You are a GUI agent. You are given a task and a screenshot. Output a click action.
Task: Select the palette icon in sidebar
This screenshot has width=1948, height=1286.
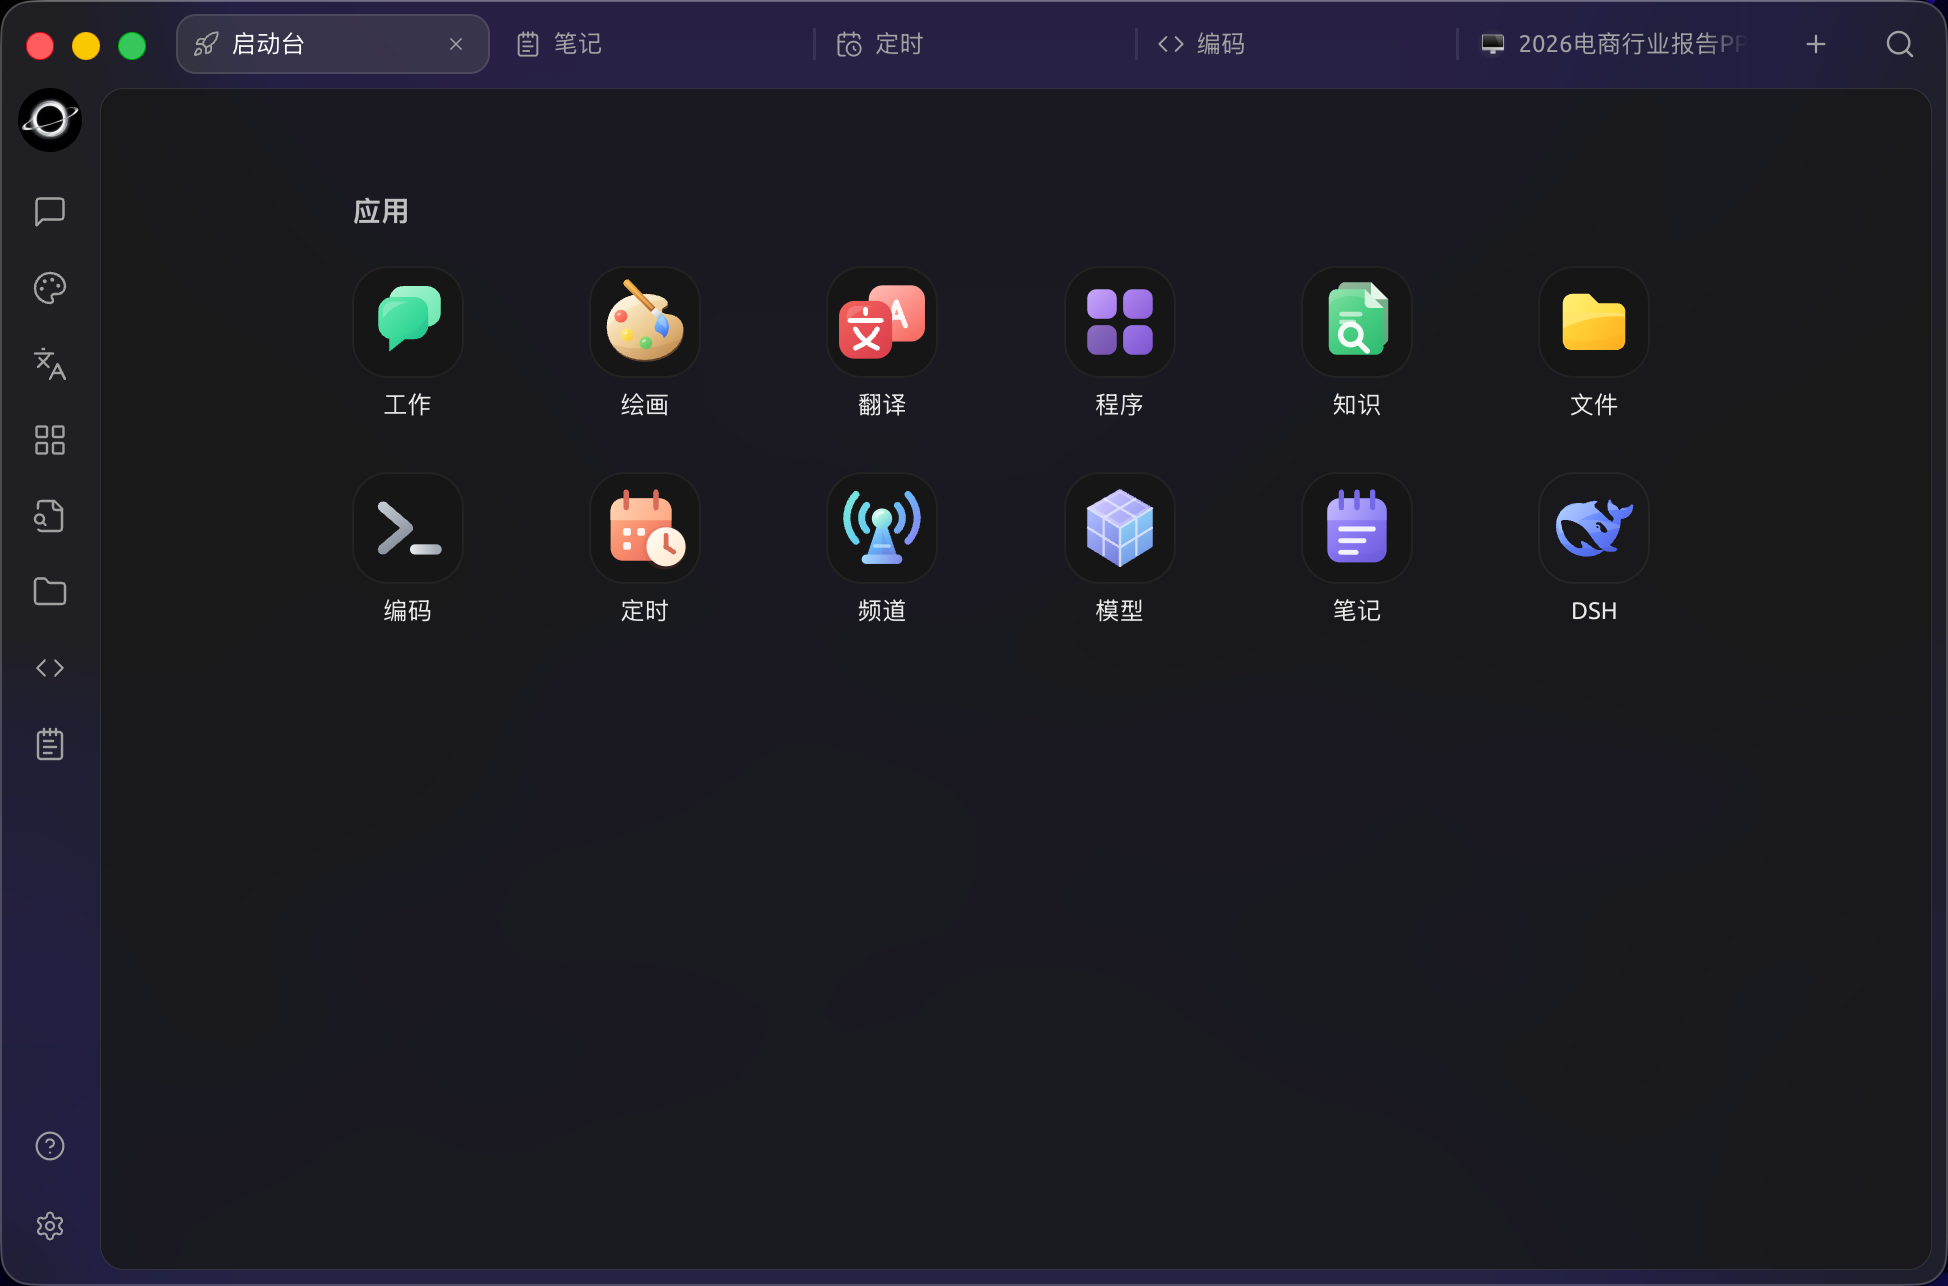coord(50,288)
